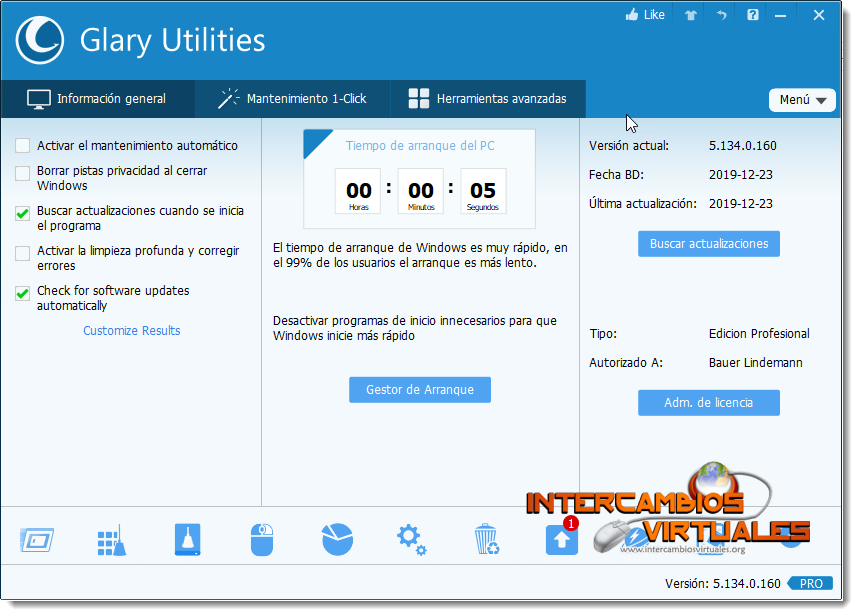858x616 pixels.
Task: Click the 'Tiempo de arranque del PC' heading
Action: (420, 146)
